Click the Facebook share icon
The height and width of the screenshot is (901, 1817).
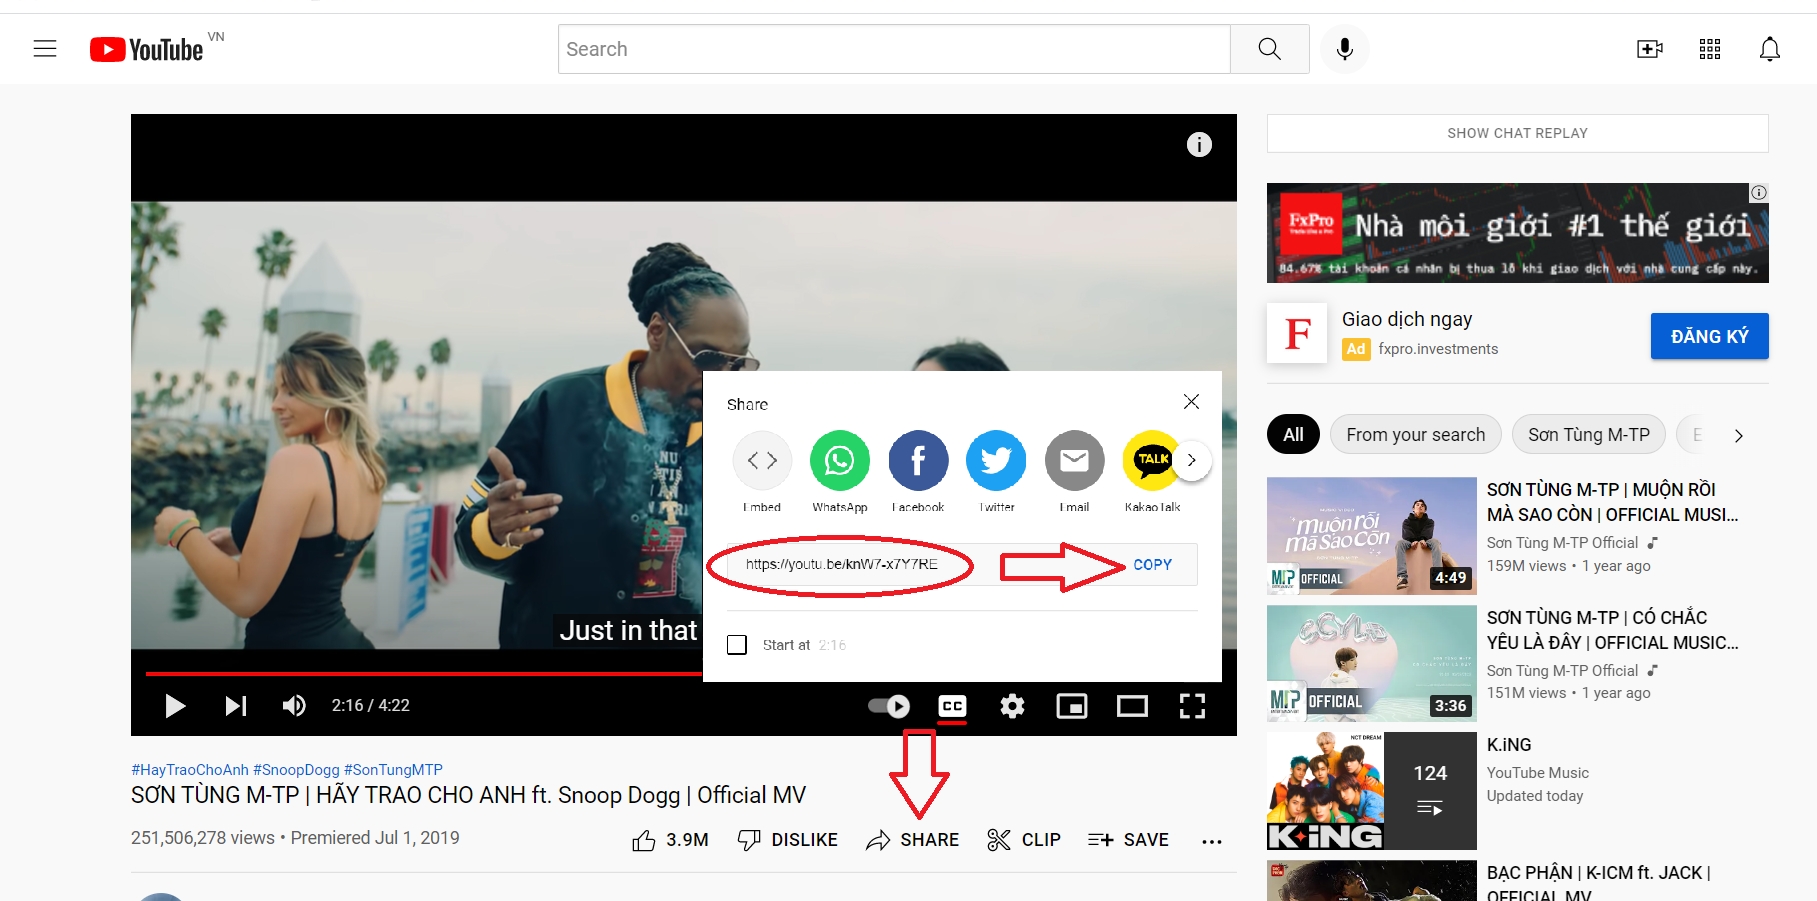coord(917,461)
